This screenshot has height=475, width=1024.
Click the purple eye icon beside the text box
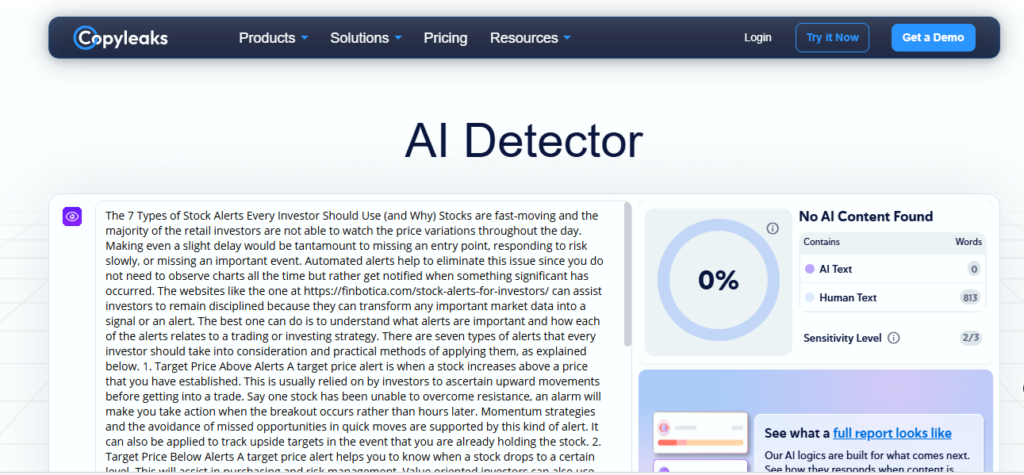[72, 216]
